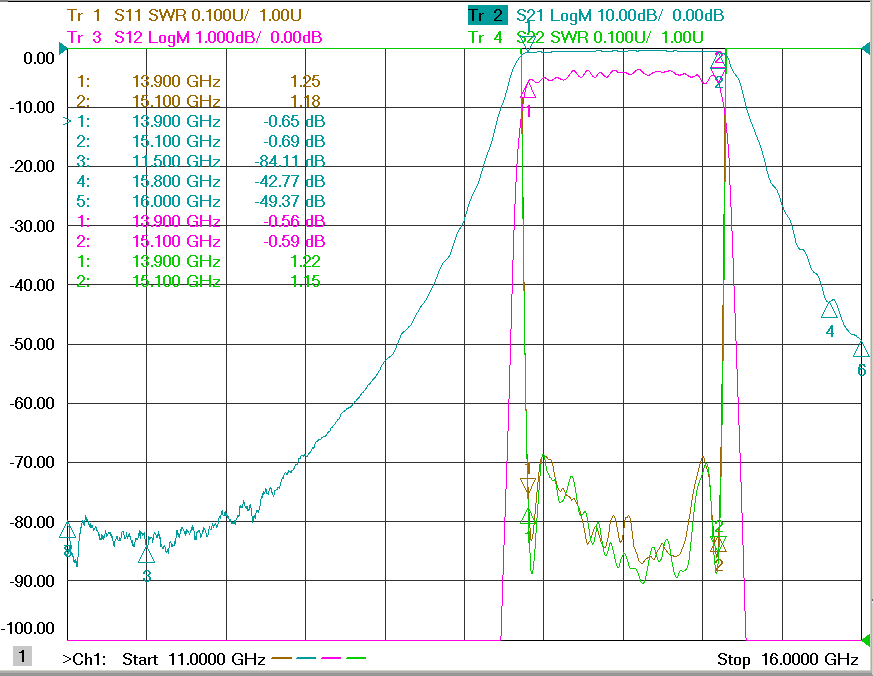Click the magenta trace legend line
The image size is (873, 676).
tap(331, 658)
